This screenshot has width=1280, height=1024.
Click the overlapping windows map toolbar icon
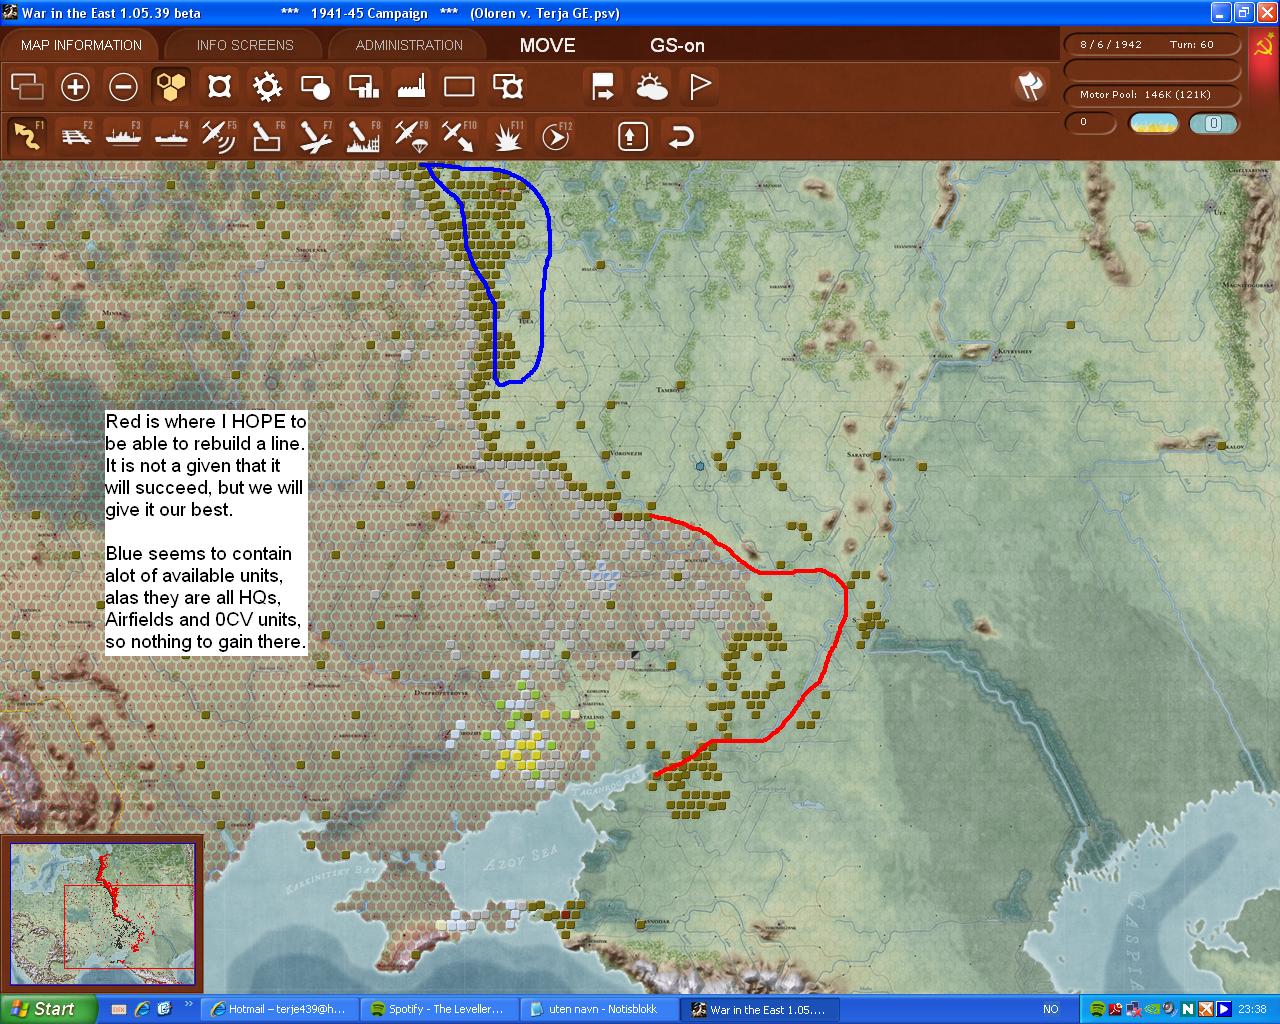pos(27,87)
